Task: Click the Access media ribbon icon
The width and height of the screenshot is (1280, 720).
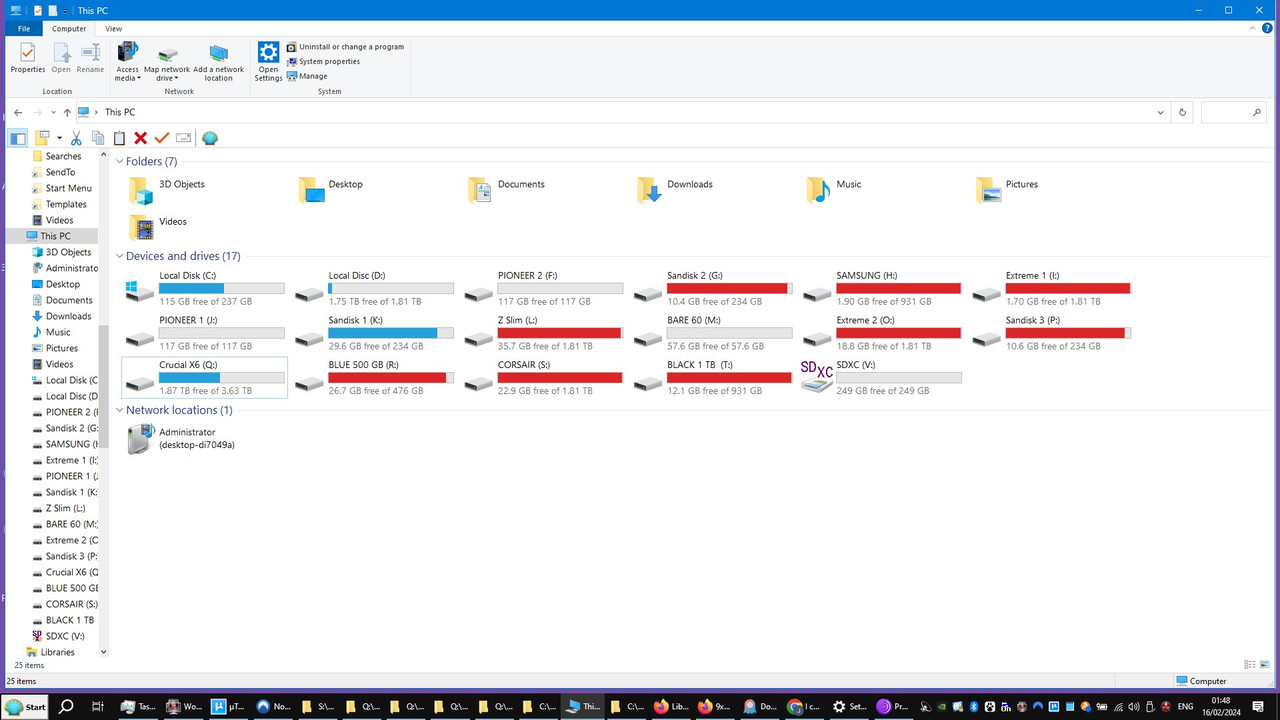Action: [x=128, y=52]
